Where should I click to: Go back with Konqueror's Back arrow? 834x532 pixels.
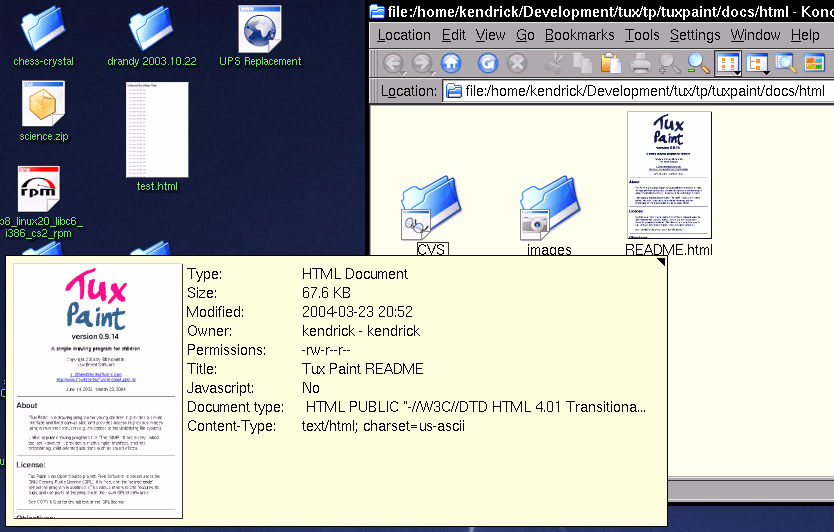tap(394, 63)
